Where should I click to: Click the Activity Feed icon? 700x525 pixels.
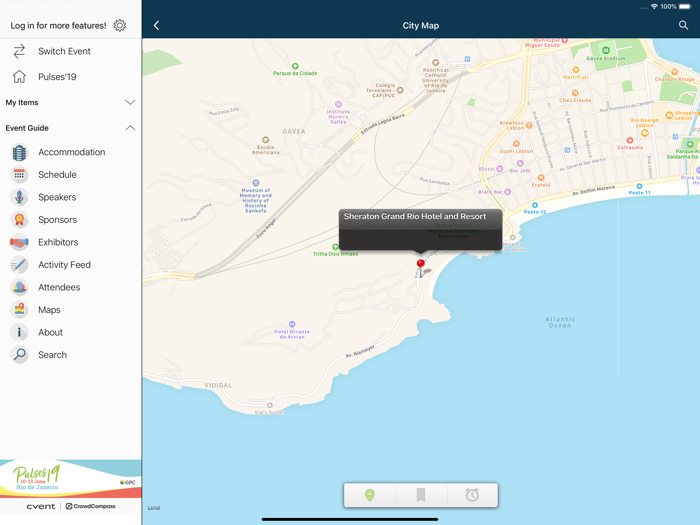(x=19, y=265)
